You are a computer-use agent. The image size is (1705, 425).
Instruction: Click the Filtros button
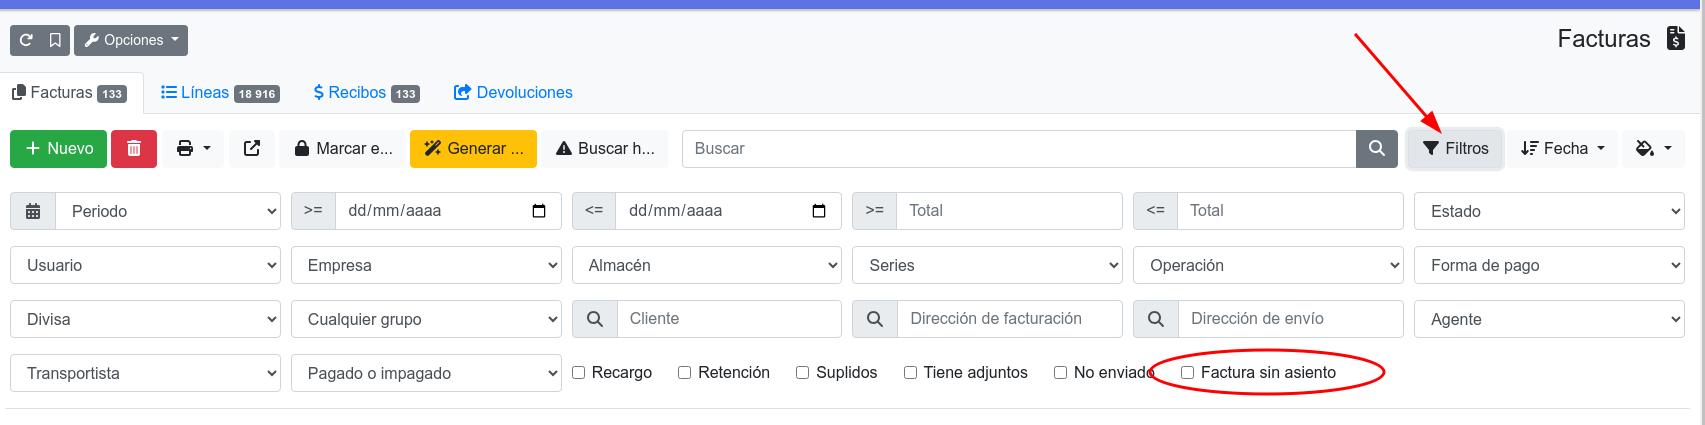(1455, 149)
